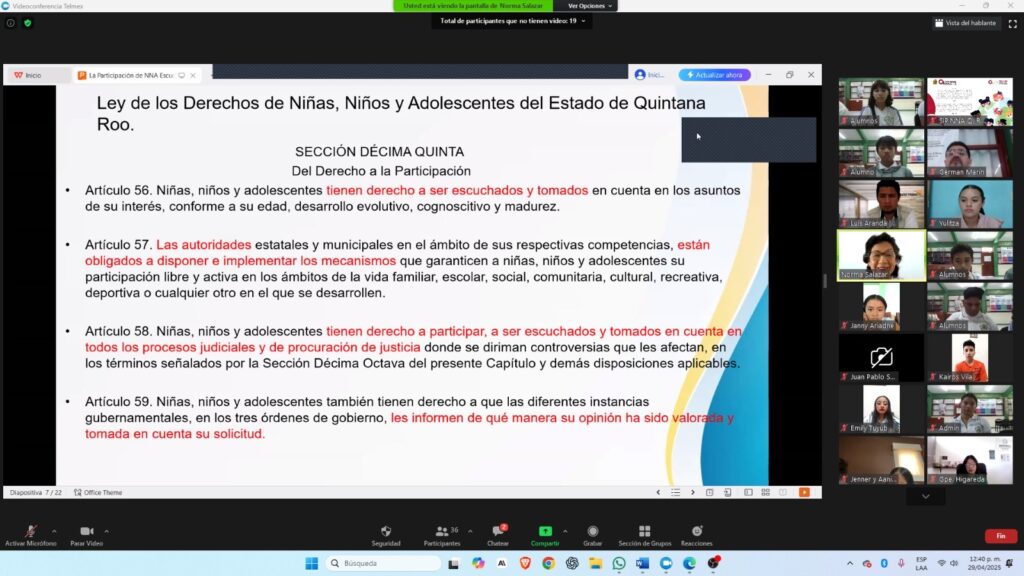The height and width of the screenshot is (576, 1024).
Task: Select the Inicio tab in WPS
Action: click(x=28, y=75)
